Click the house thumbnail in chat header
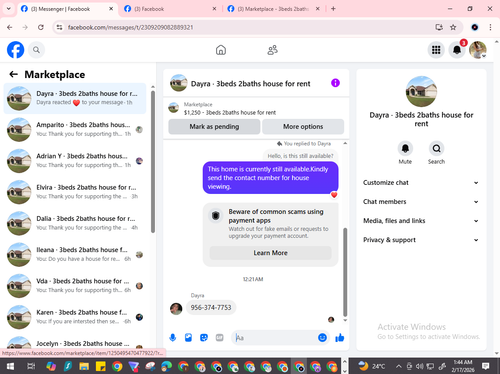The width and height of the screenshot is (500, 374). (179, 83)
